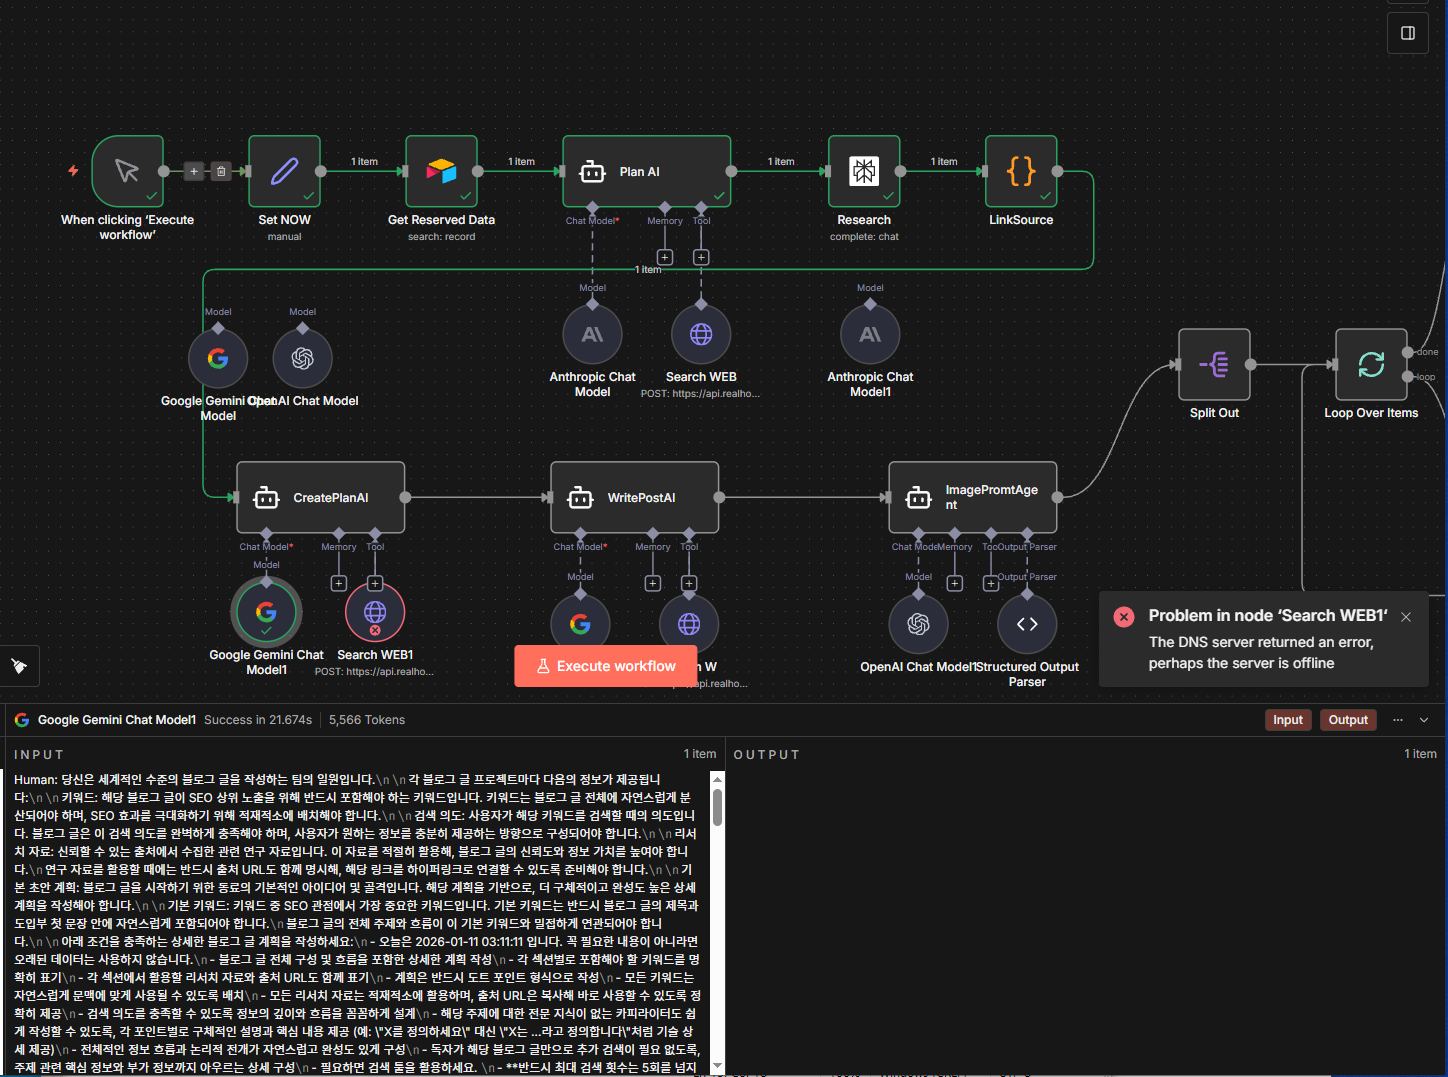Click the OUTPUT panel heading
Image resolution: width=1448 pixels, height=1077 pixels.
767,755
